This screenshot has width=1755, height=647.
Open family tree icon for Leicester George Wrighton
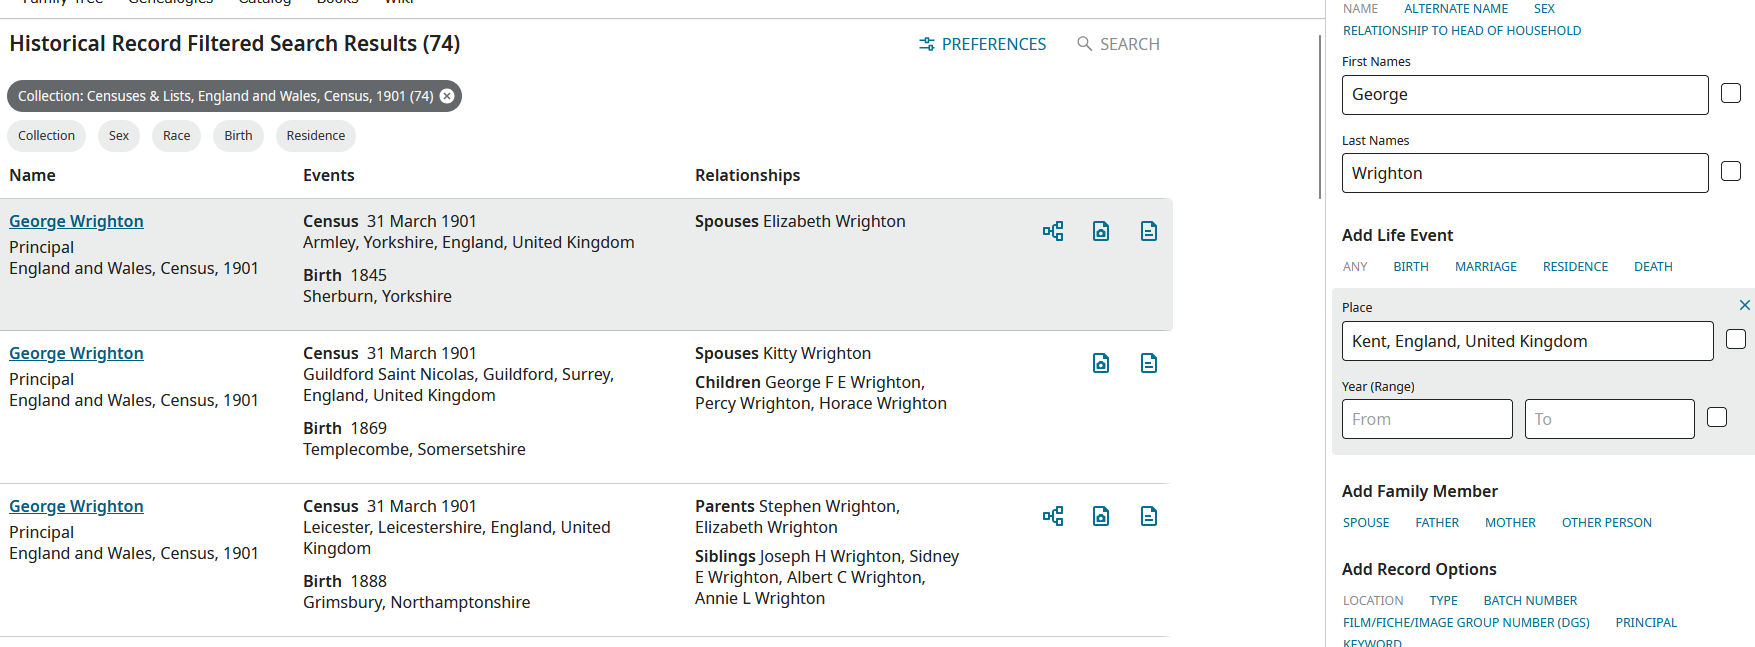[1053, 516]
